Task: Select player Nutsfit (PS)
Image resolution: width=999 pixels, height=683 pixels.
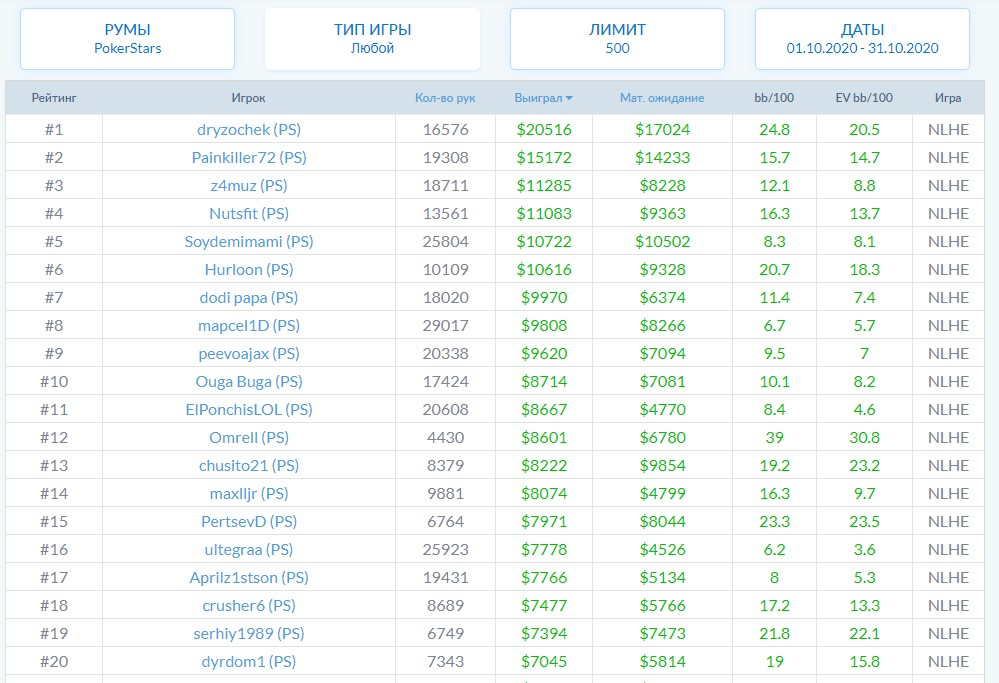Action: point(248,214)
